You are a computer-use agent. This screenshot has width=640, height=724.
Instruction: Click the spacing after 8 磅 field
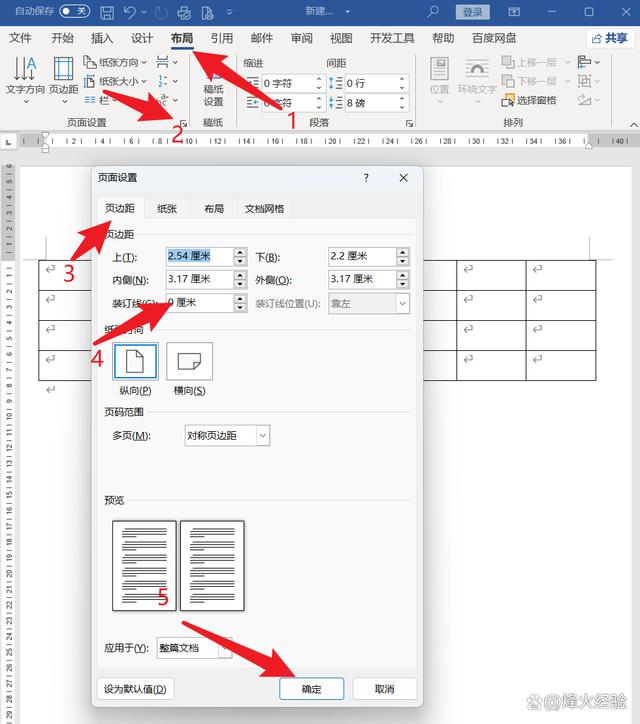click(375, 103)
